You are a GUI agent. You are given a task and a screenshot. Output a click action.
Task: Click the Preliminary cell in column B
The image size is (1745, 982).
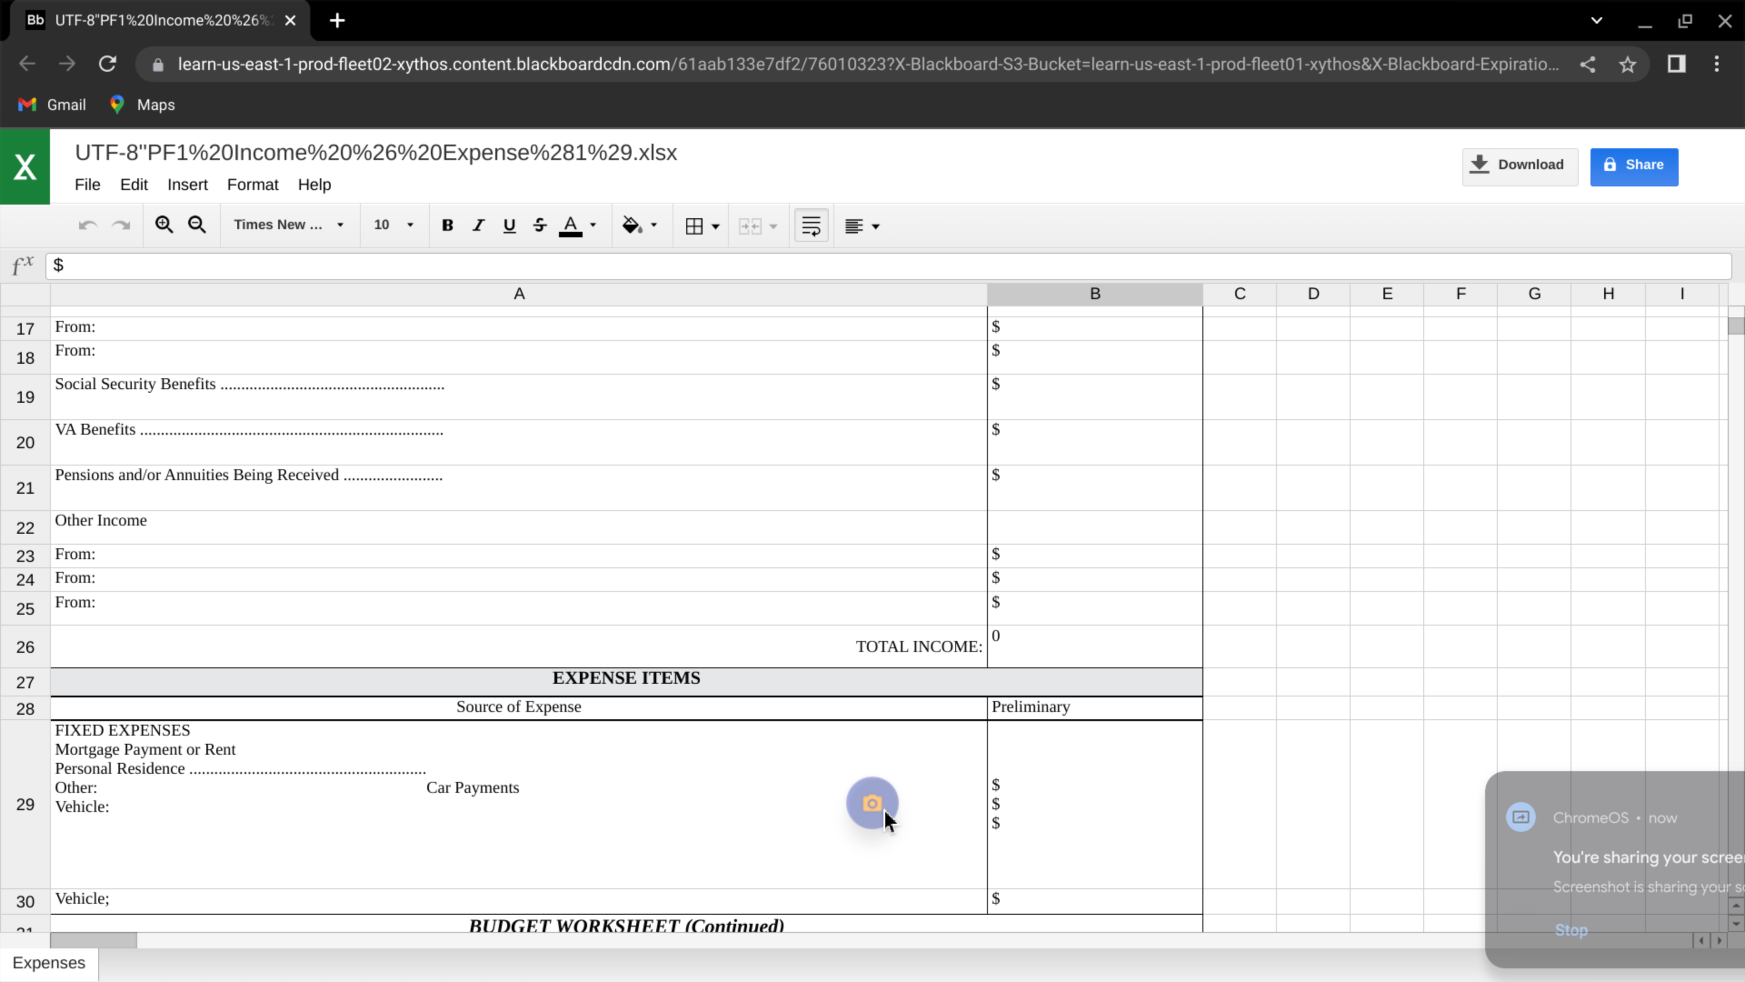[x=1095, y=708]
